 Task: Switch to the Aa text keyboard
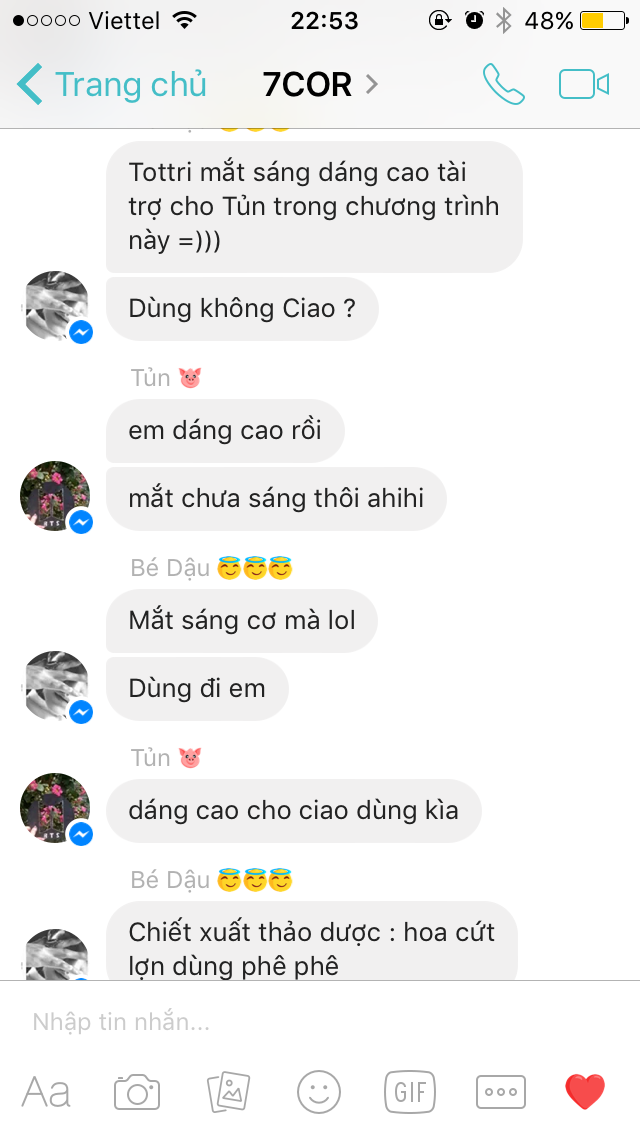(46, 1092)
